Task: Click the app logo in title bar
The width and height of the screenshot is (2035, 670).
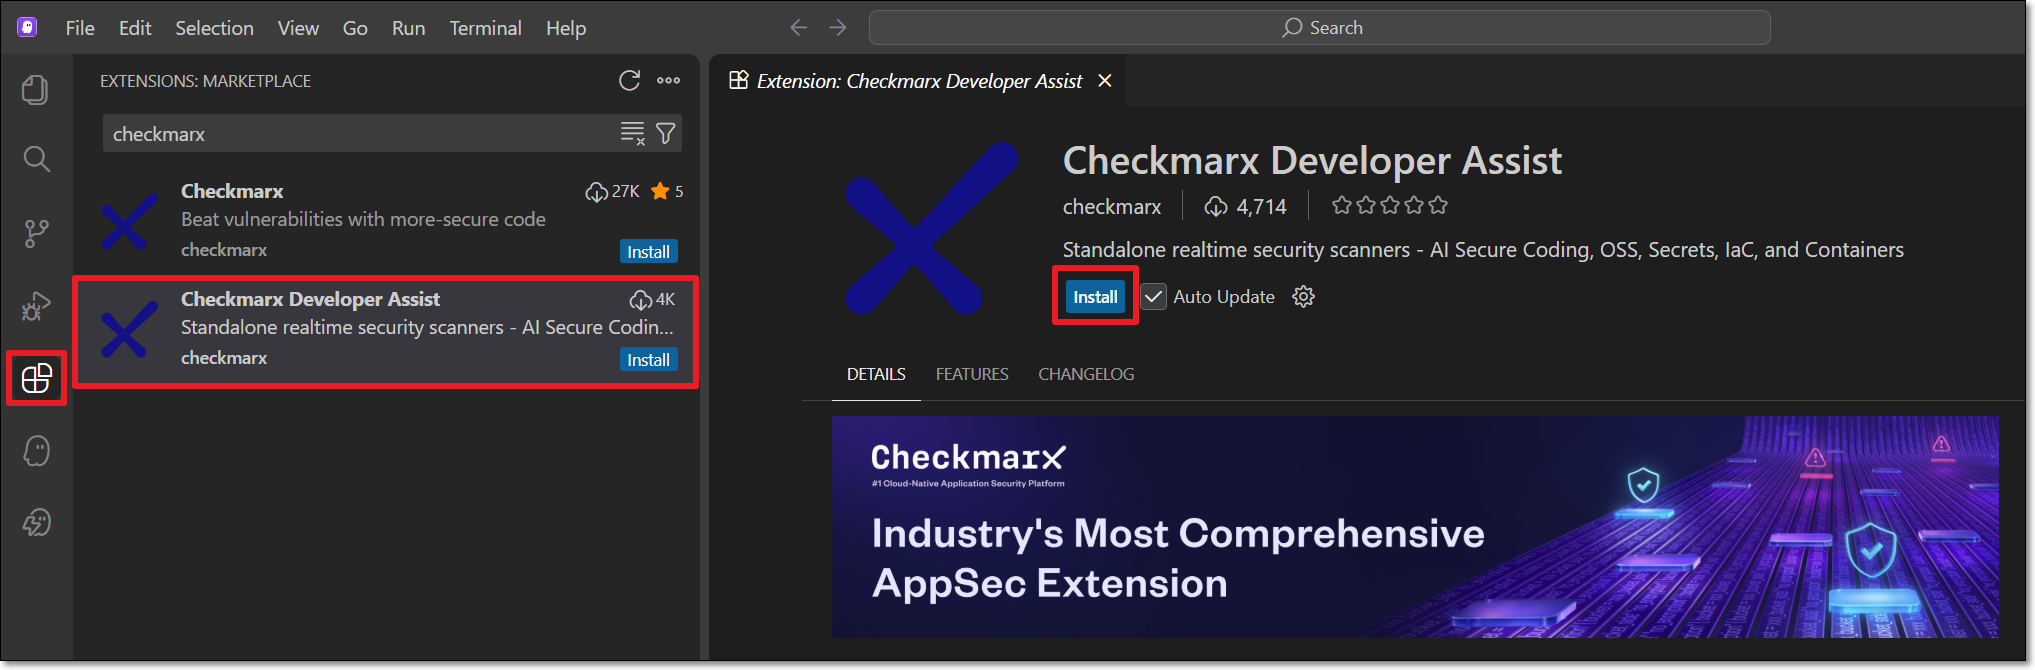Action: (x=27, y=27)
